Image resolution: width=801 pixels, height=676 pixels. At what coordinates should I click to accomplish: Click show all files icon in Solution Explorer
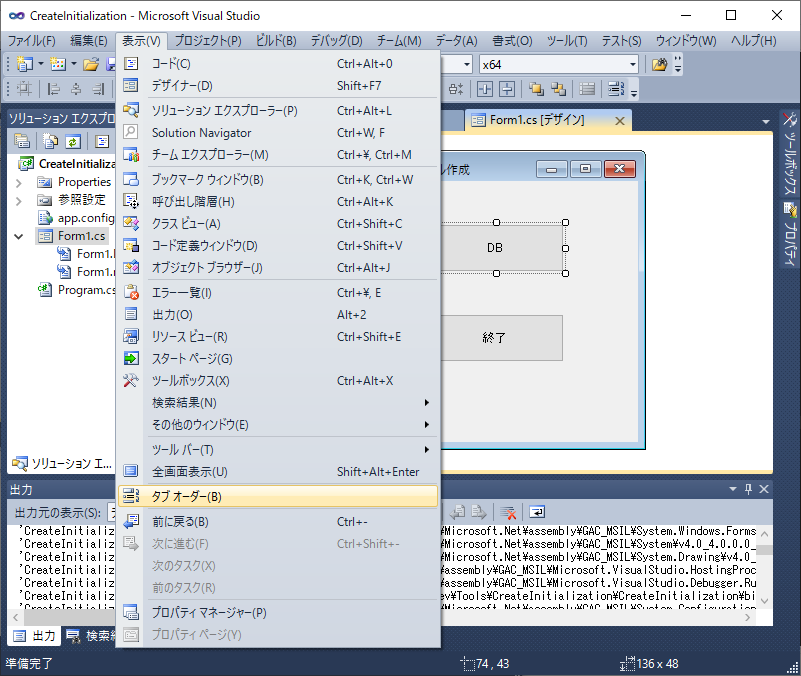pyautogui.click(x=51, y=142)
